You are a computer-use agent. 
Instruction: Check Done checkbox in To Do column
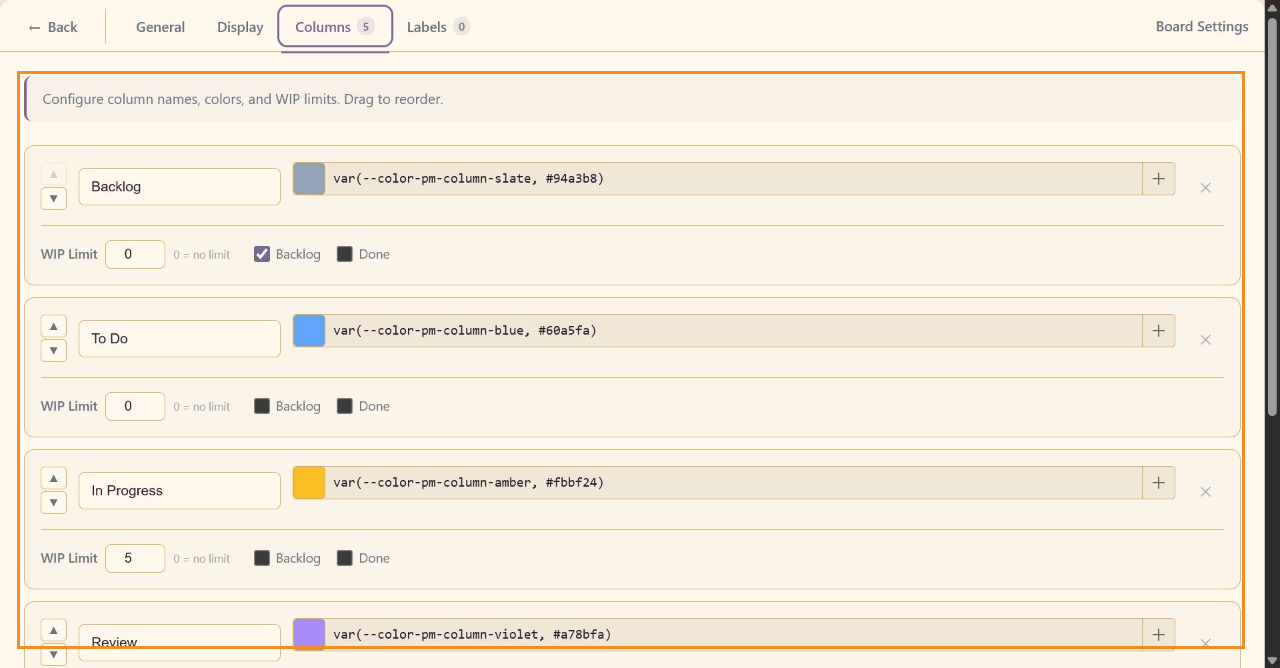[x=345, y=406]
